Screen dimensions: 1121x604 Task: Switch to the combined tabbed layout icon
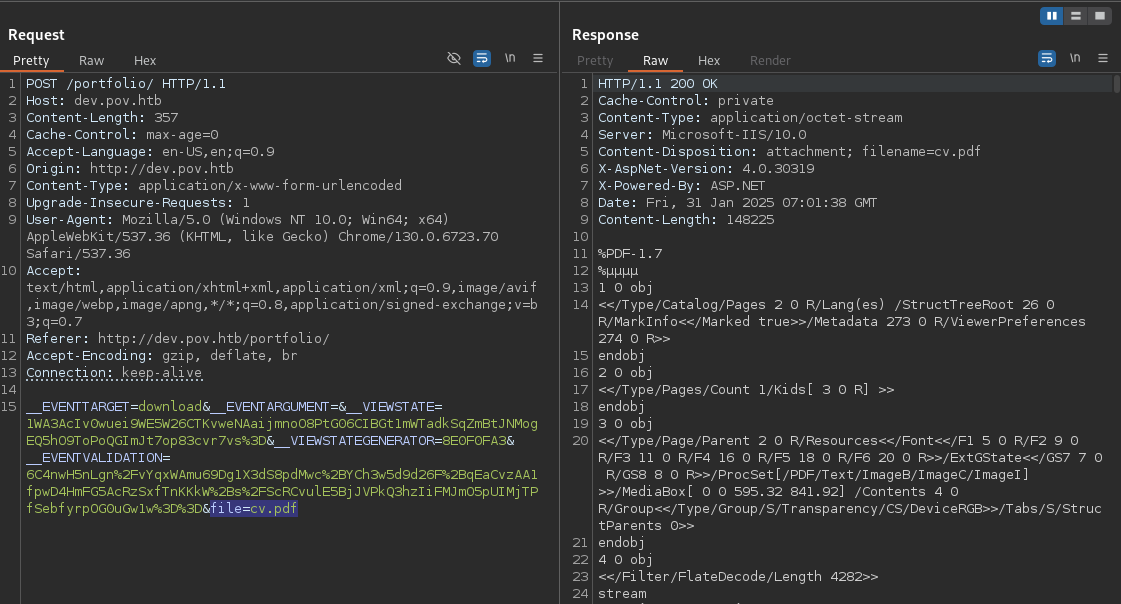point(1100,16)
